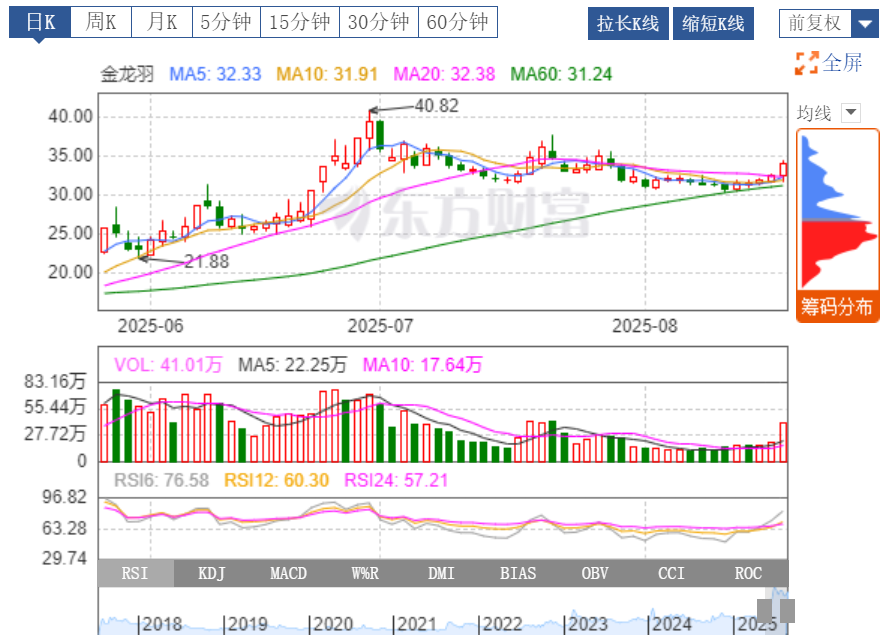Click the chip distribution chart thumbnail
This screenshot has width=885, height=639.
pos(838,210)
